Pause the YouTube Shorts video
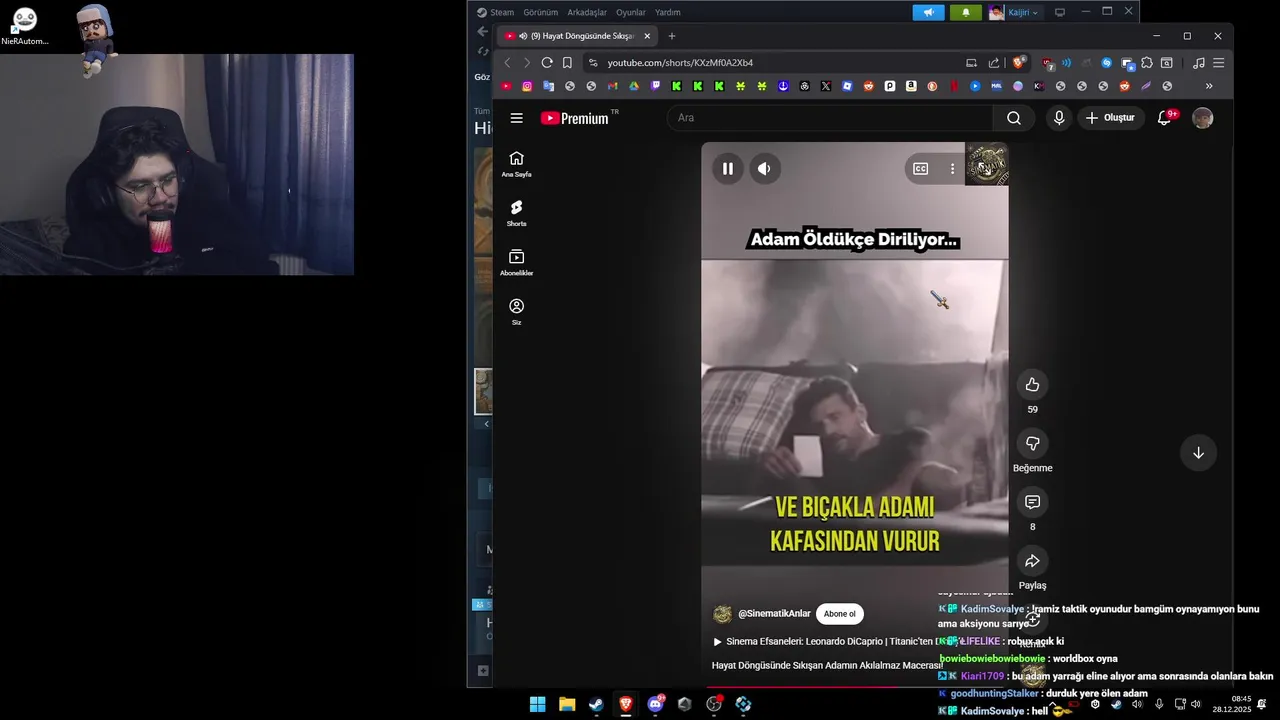 pyautogui.click(x=727, y=169)
